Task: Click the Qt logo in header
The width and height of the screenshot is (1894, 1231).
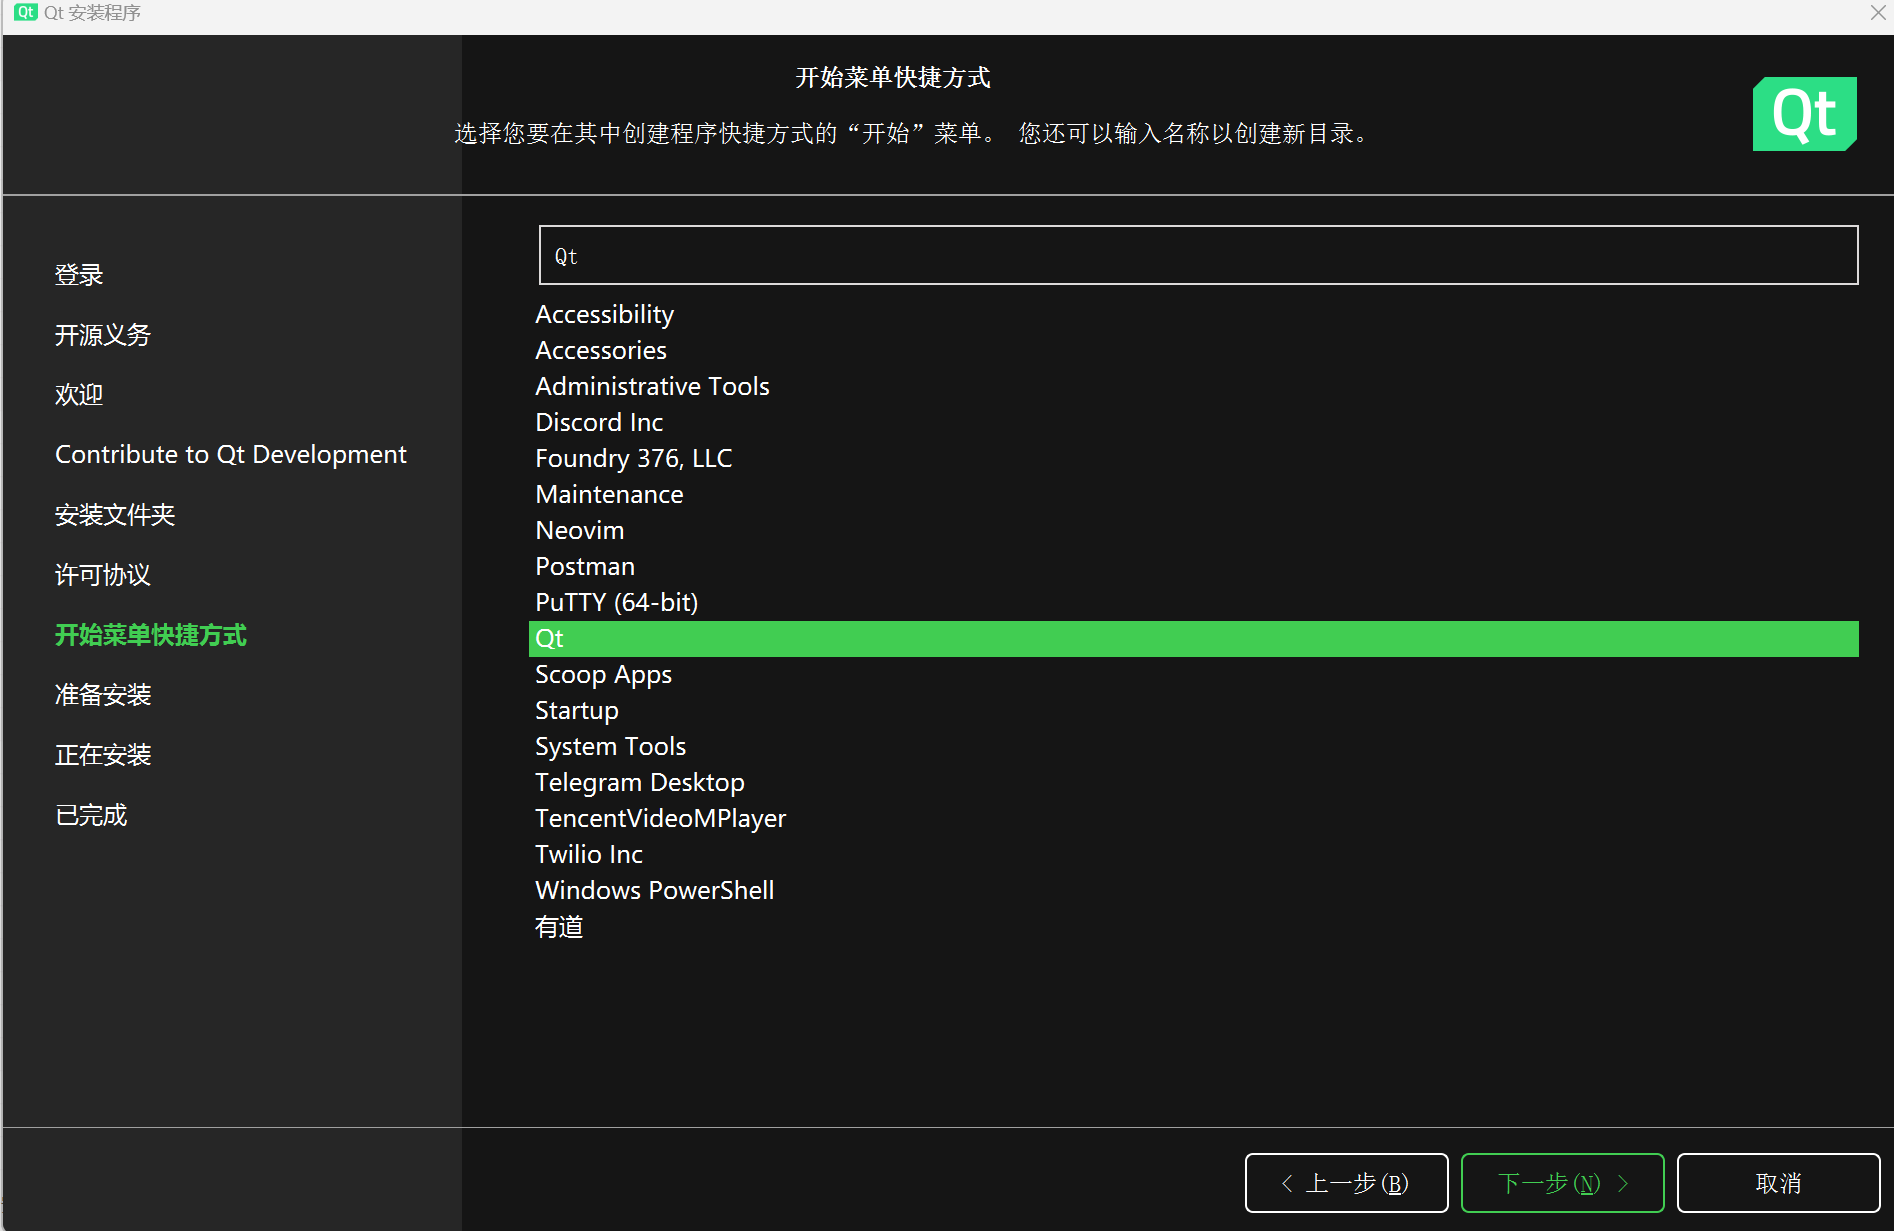Action: 1804,114
